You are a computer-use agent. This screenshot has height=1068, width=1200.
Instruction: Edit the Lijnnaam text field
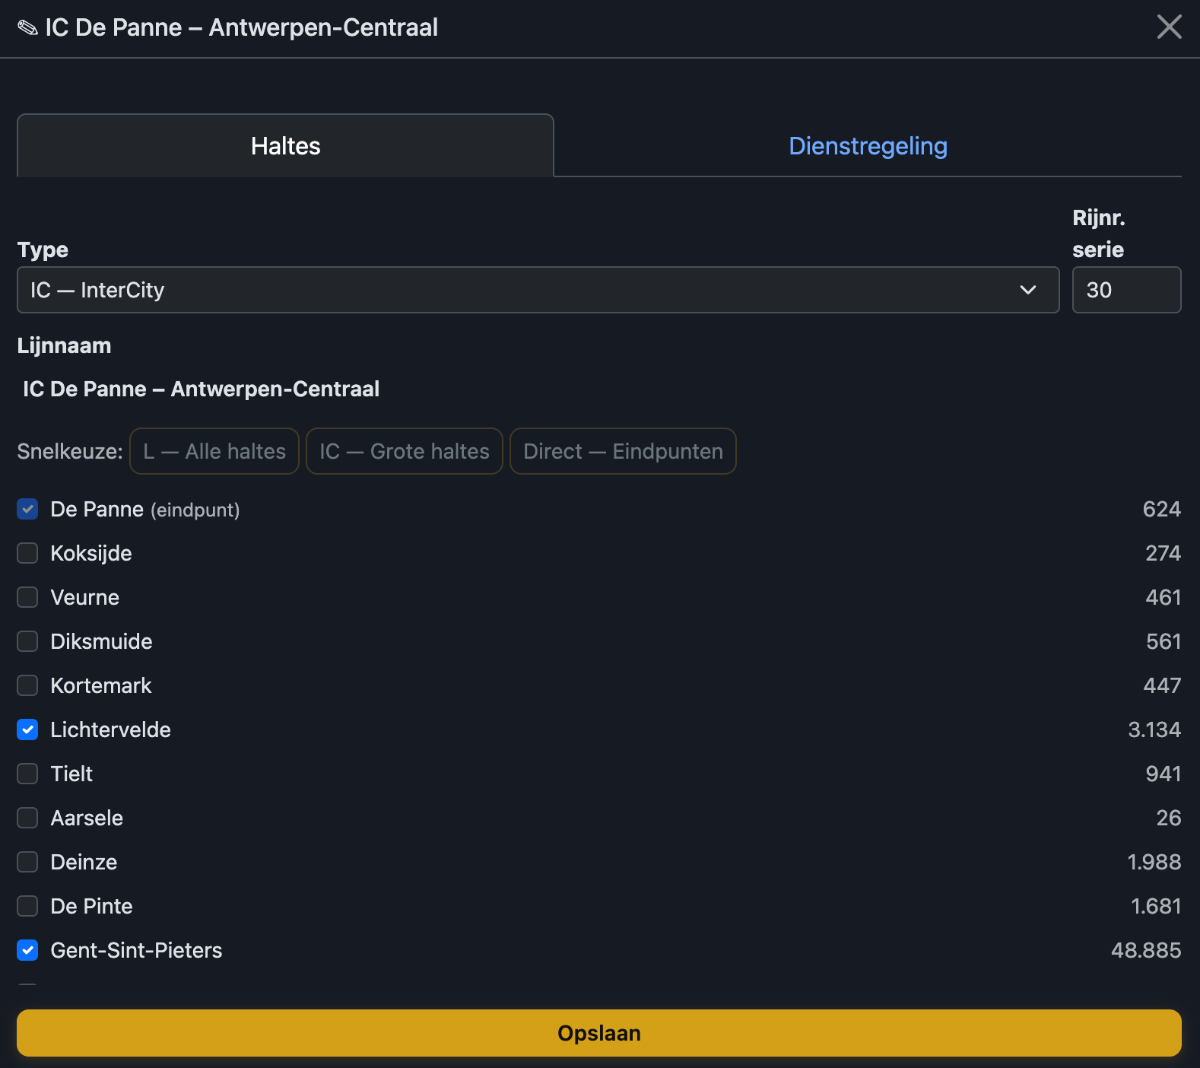599,389
